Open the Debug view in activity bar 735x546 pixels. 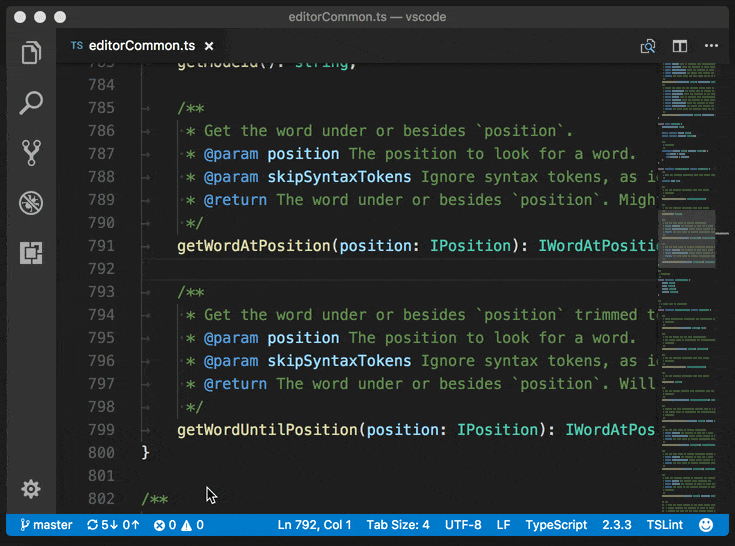[x=31, y=203]
